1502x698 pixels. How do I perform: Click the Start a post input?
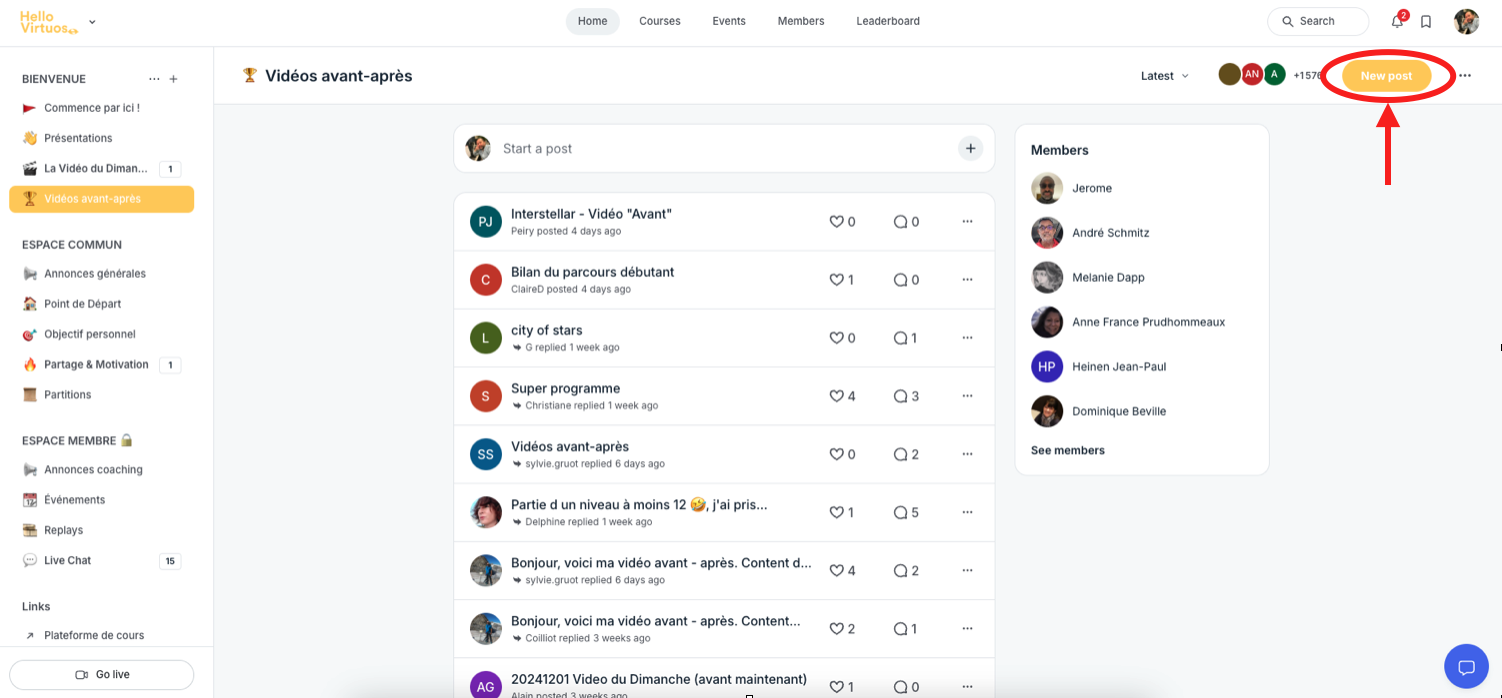click(x=724, y=148)
